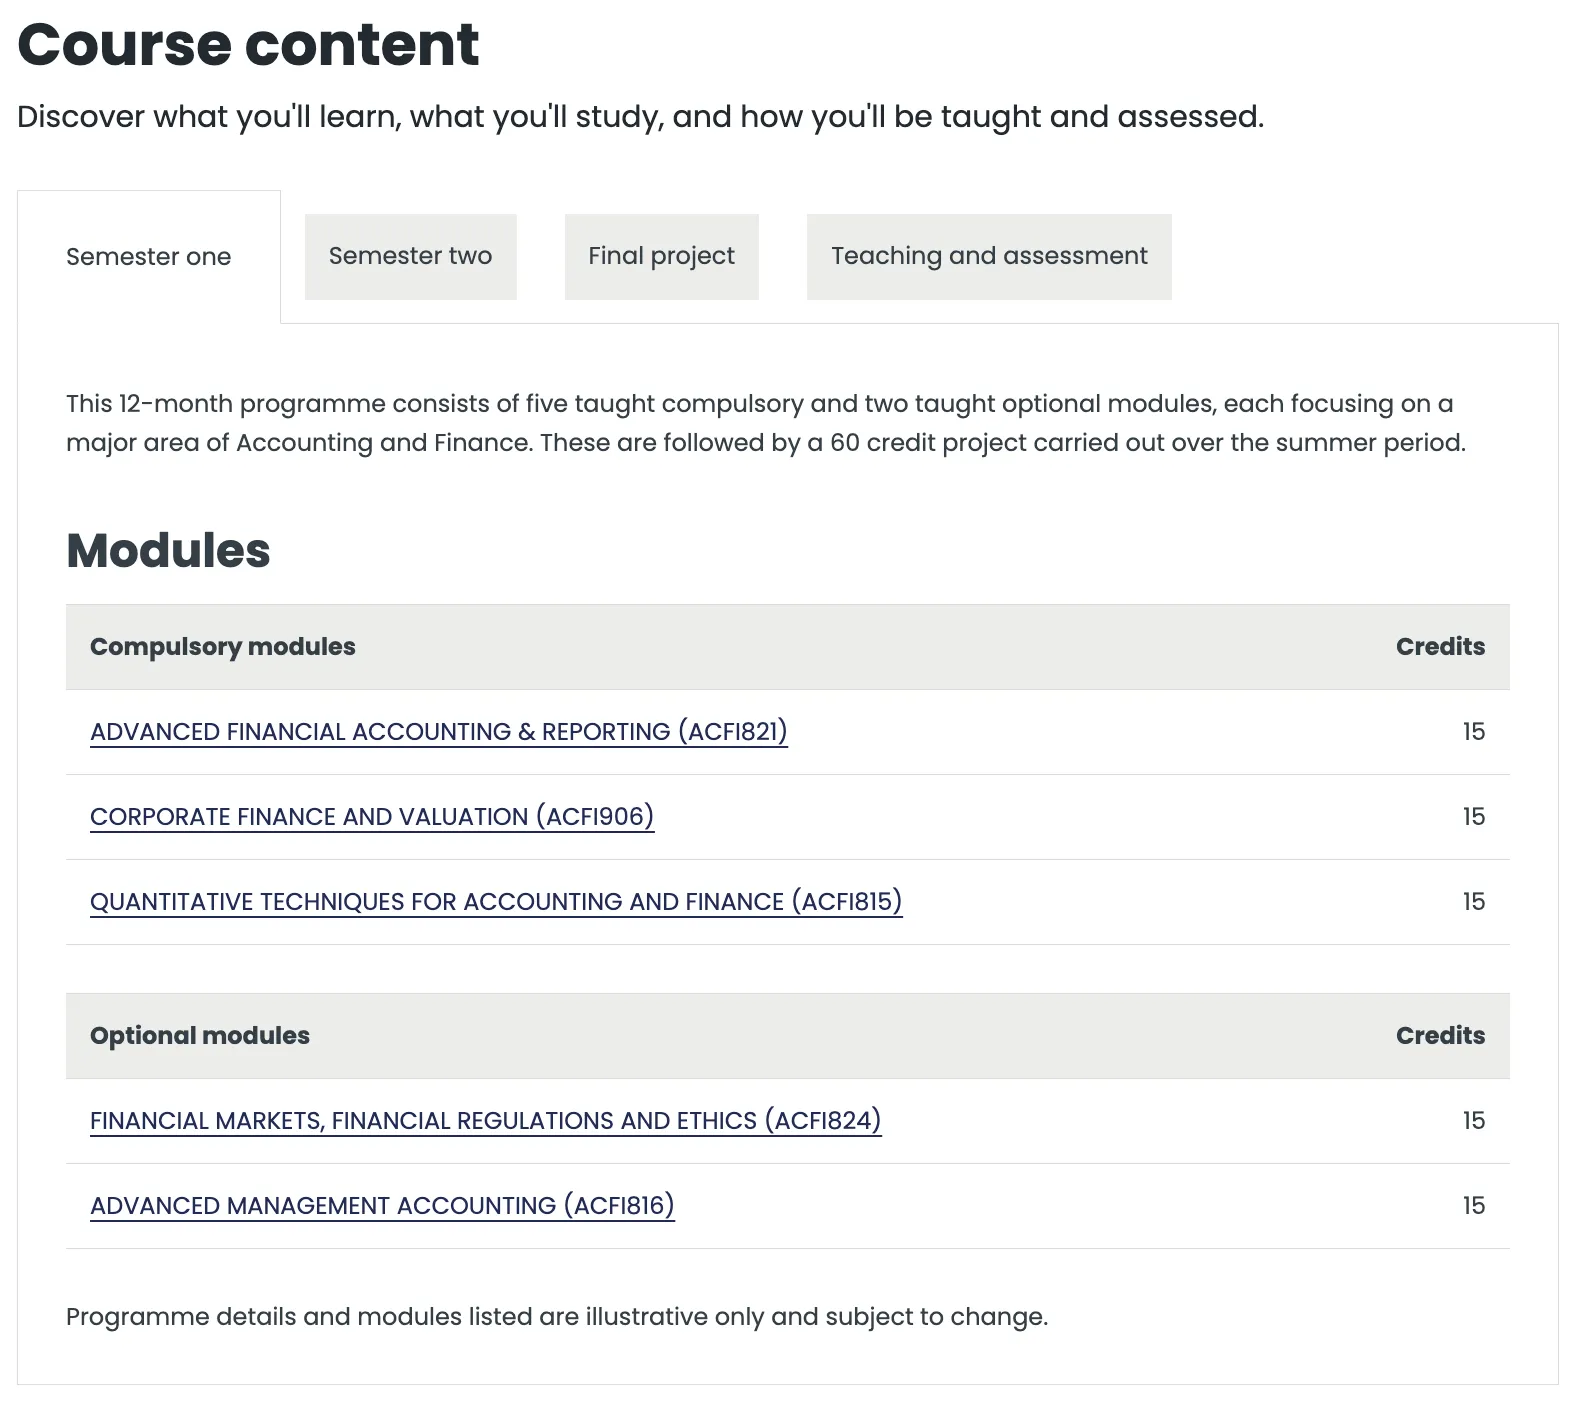Screen dimensions: 1586x1412
Task: Select the Semester one tab
Action: 148,257
